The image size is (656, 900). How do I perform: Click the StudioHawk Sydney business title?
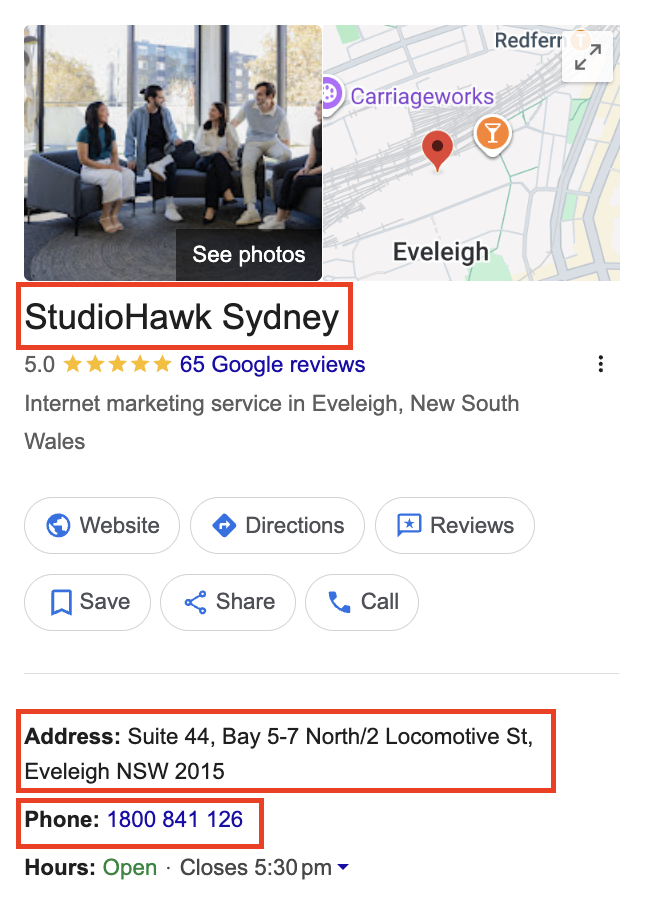pos(182,317)
